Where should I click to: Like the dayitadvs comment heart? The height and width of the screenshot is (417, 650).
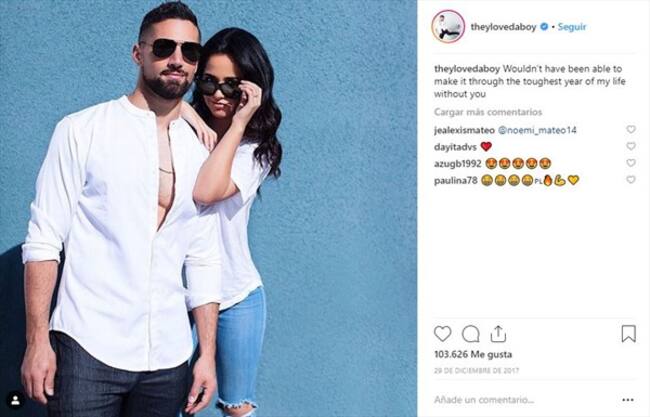click(631, 146)
